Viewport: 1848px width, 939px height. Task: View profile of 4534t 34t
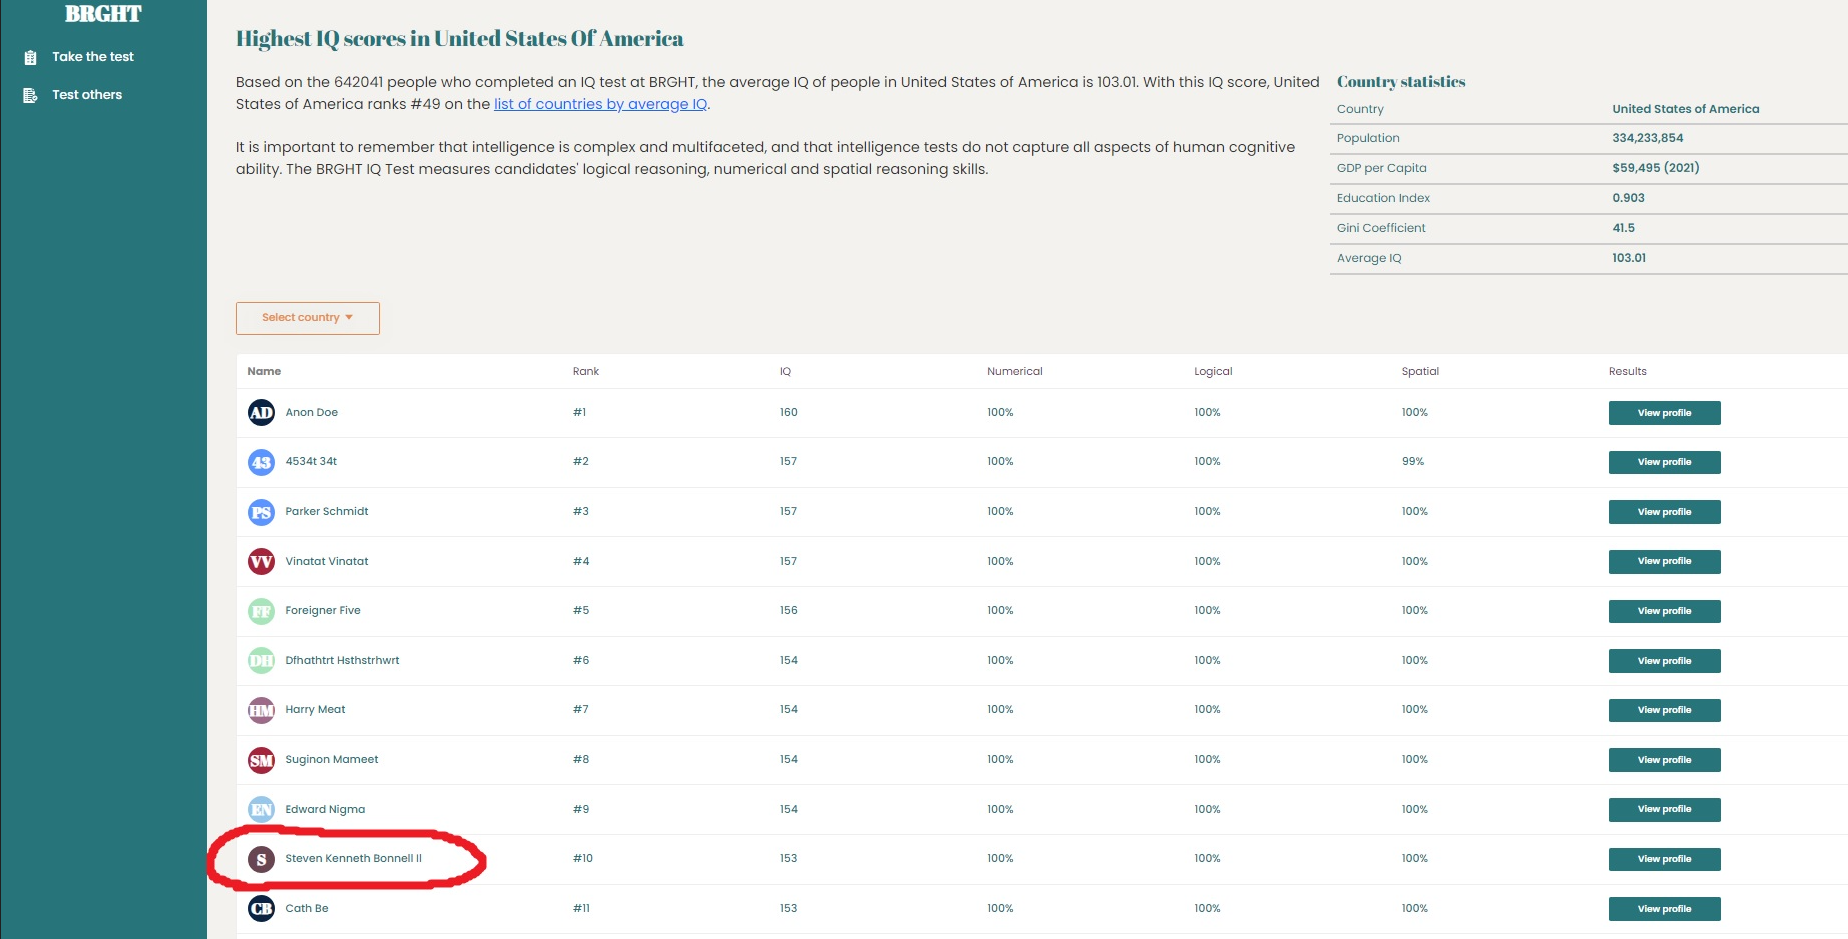1664,462
